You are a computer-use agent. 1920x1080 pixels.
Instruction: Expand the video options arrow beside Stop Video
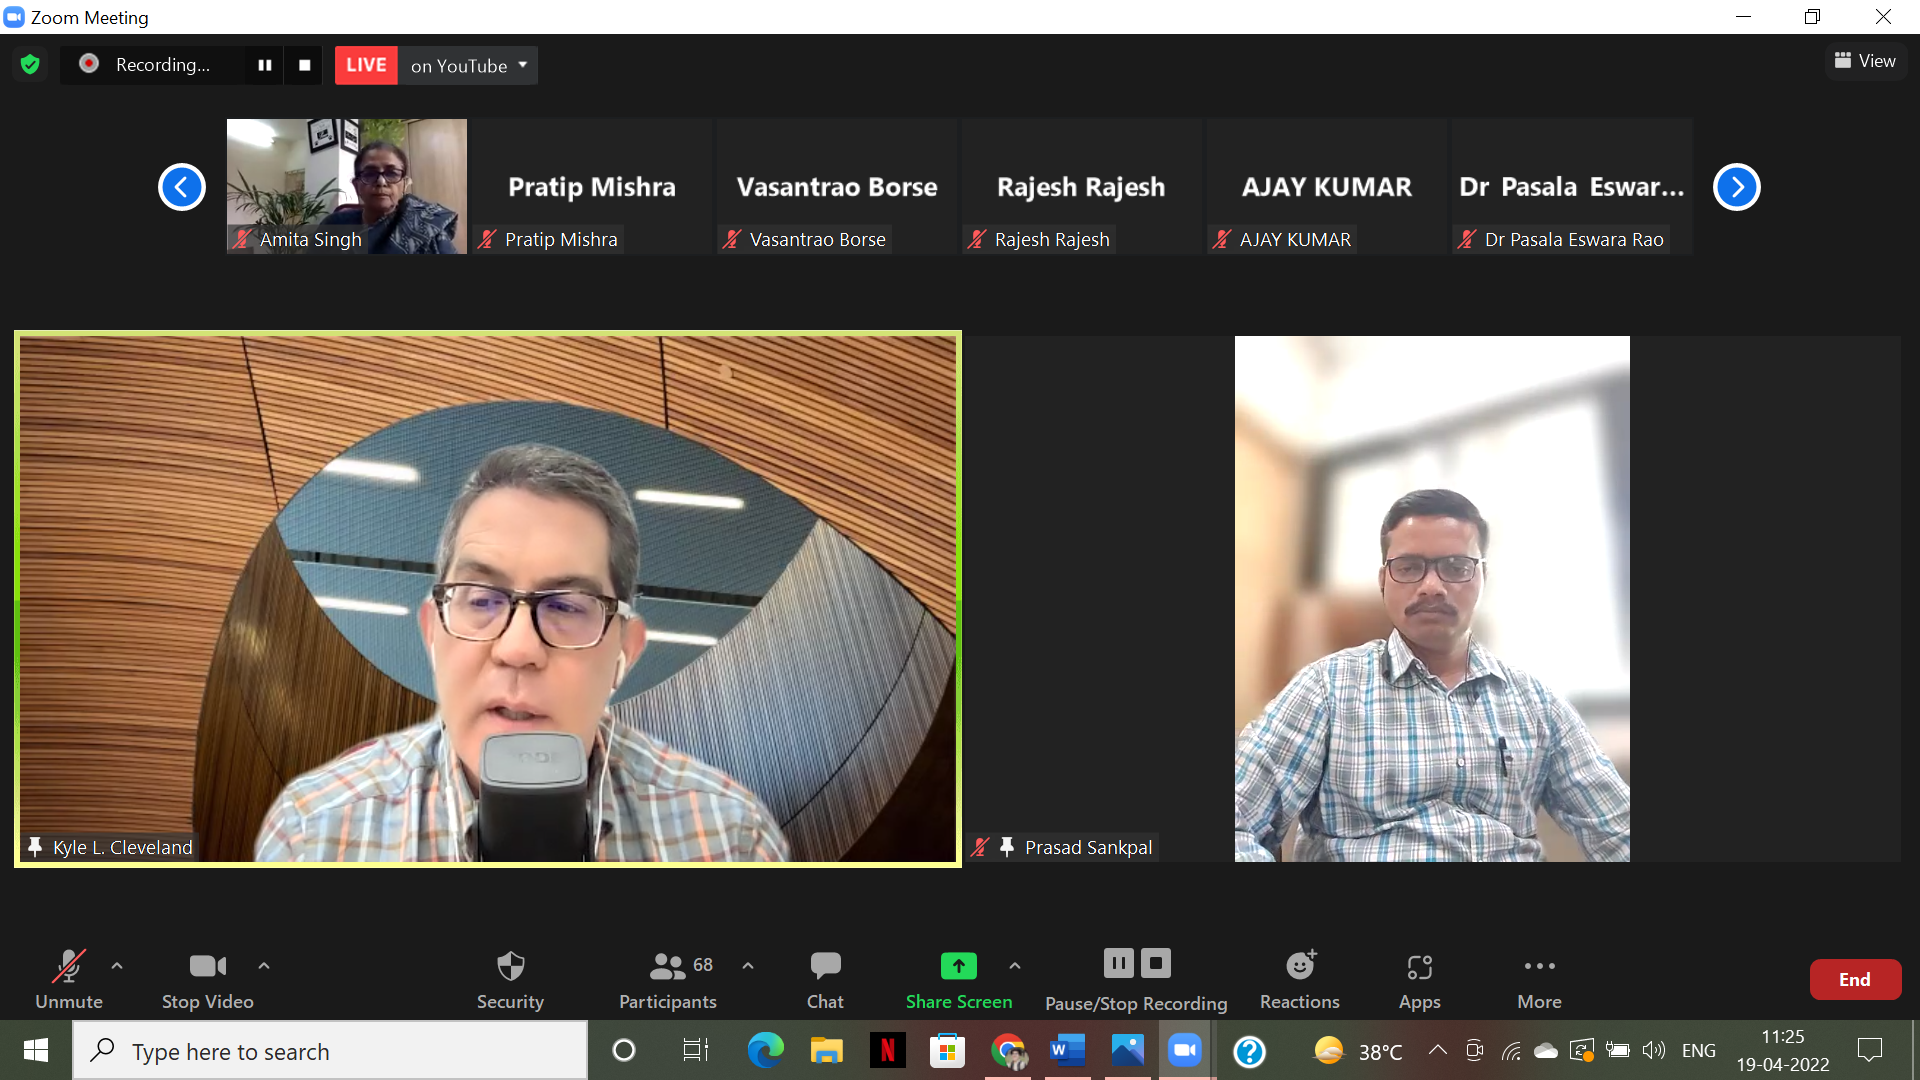click(x=264, y=966)
